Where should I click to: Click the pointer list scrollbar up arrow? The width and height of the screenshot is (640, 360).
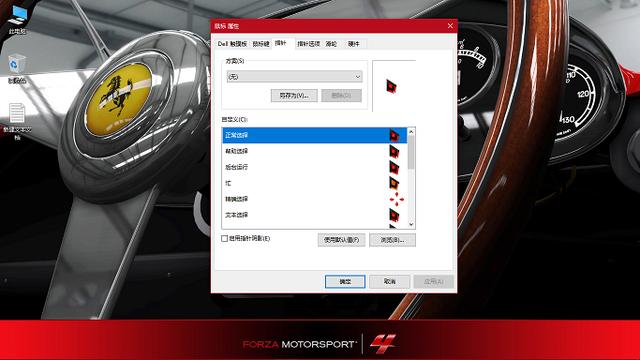(411, 131)
